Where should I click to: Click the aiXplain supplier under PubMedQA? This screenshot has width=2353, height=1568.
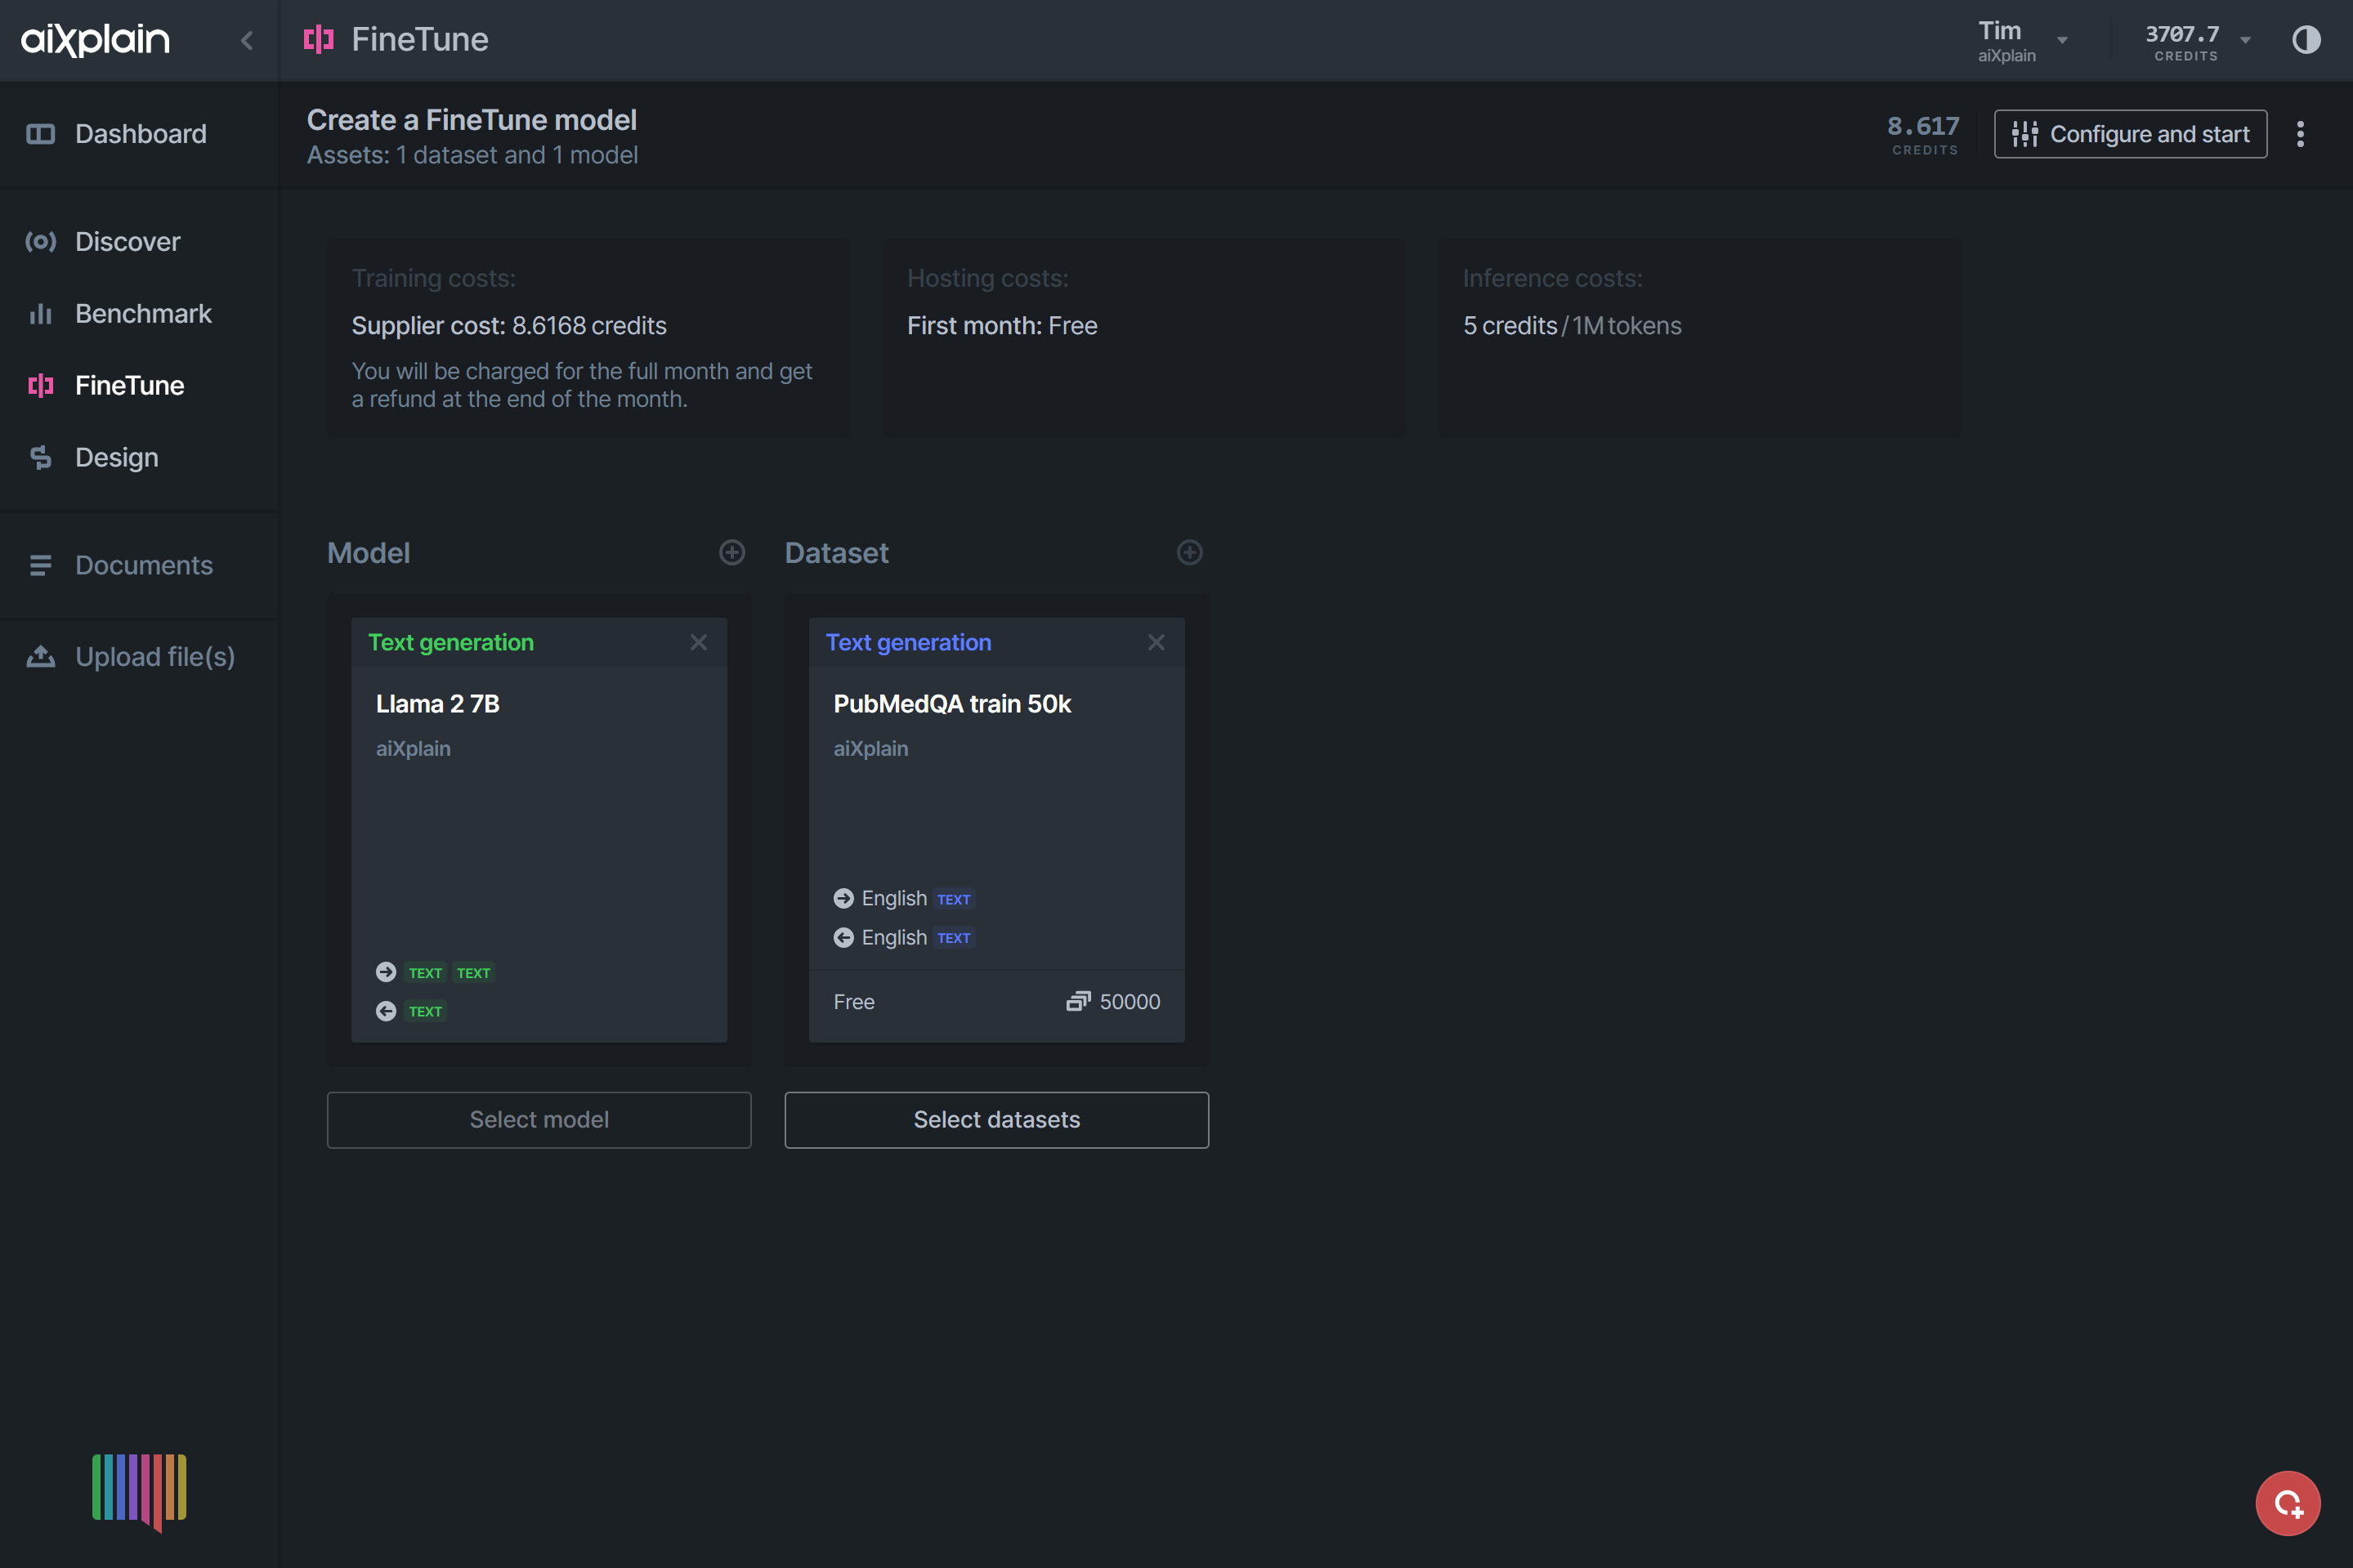(871, 748)
